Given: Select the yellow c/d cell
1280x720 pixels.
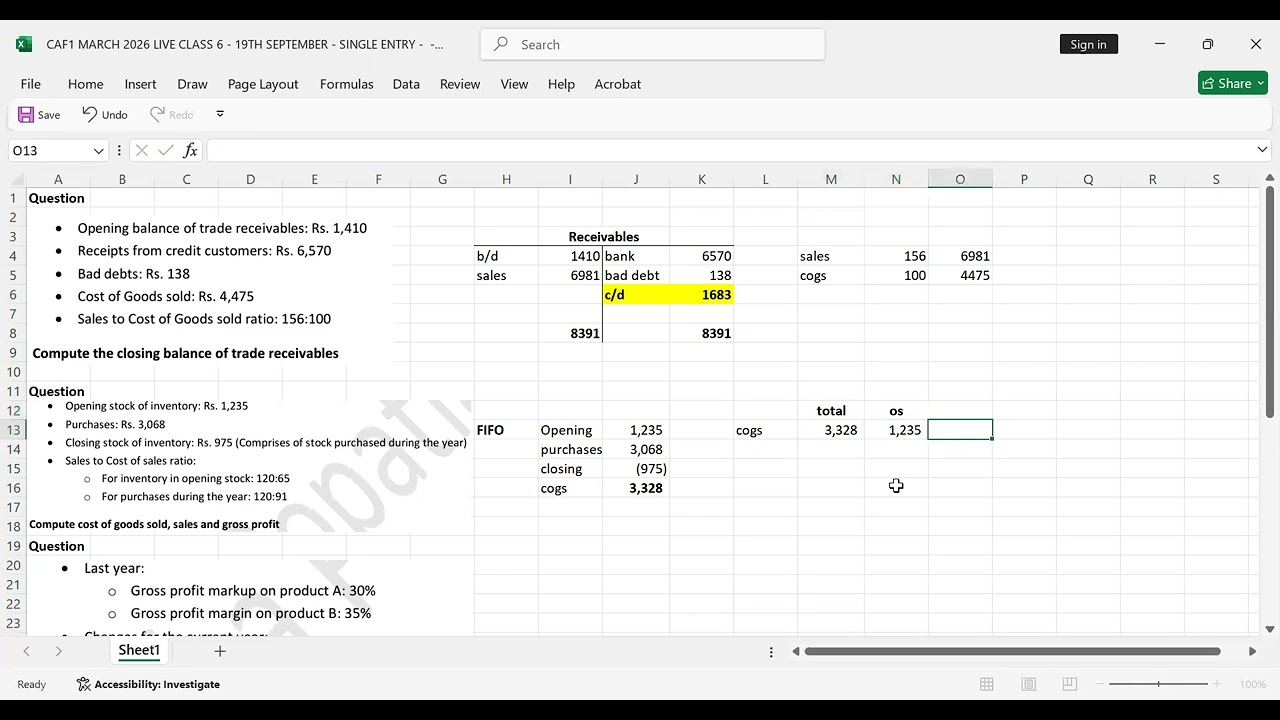Looking at the screenshot, I should pos(635,295).
